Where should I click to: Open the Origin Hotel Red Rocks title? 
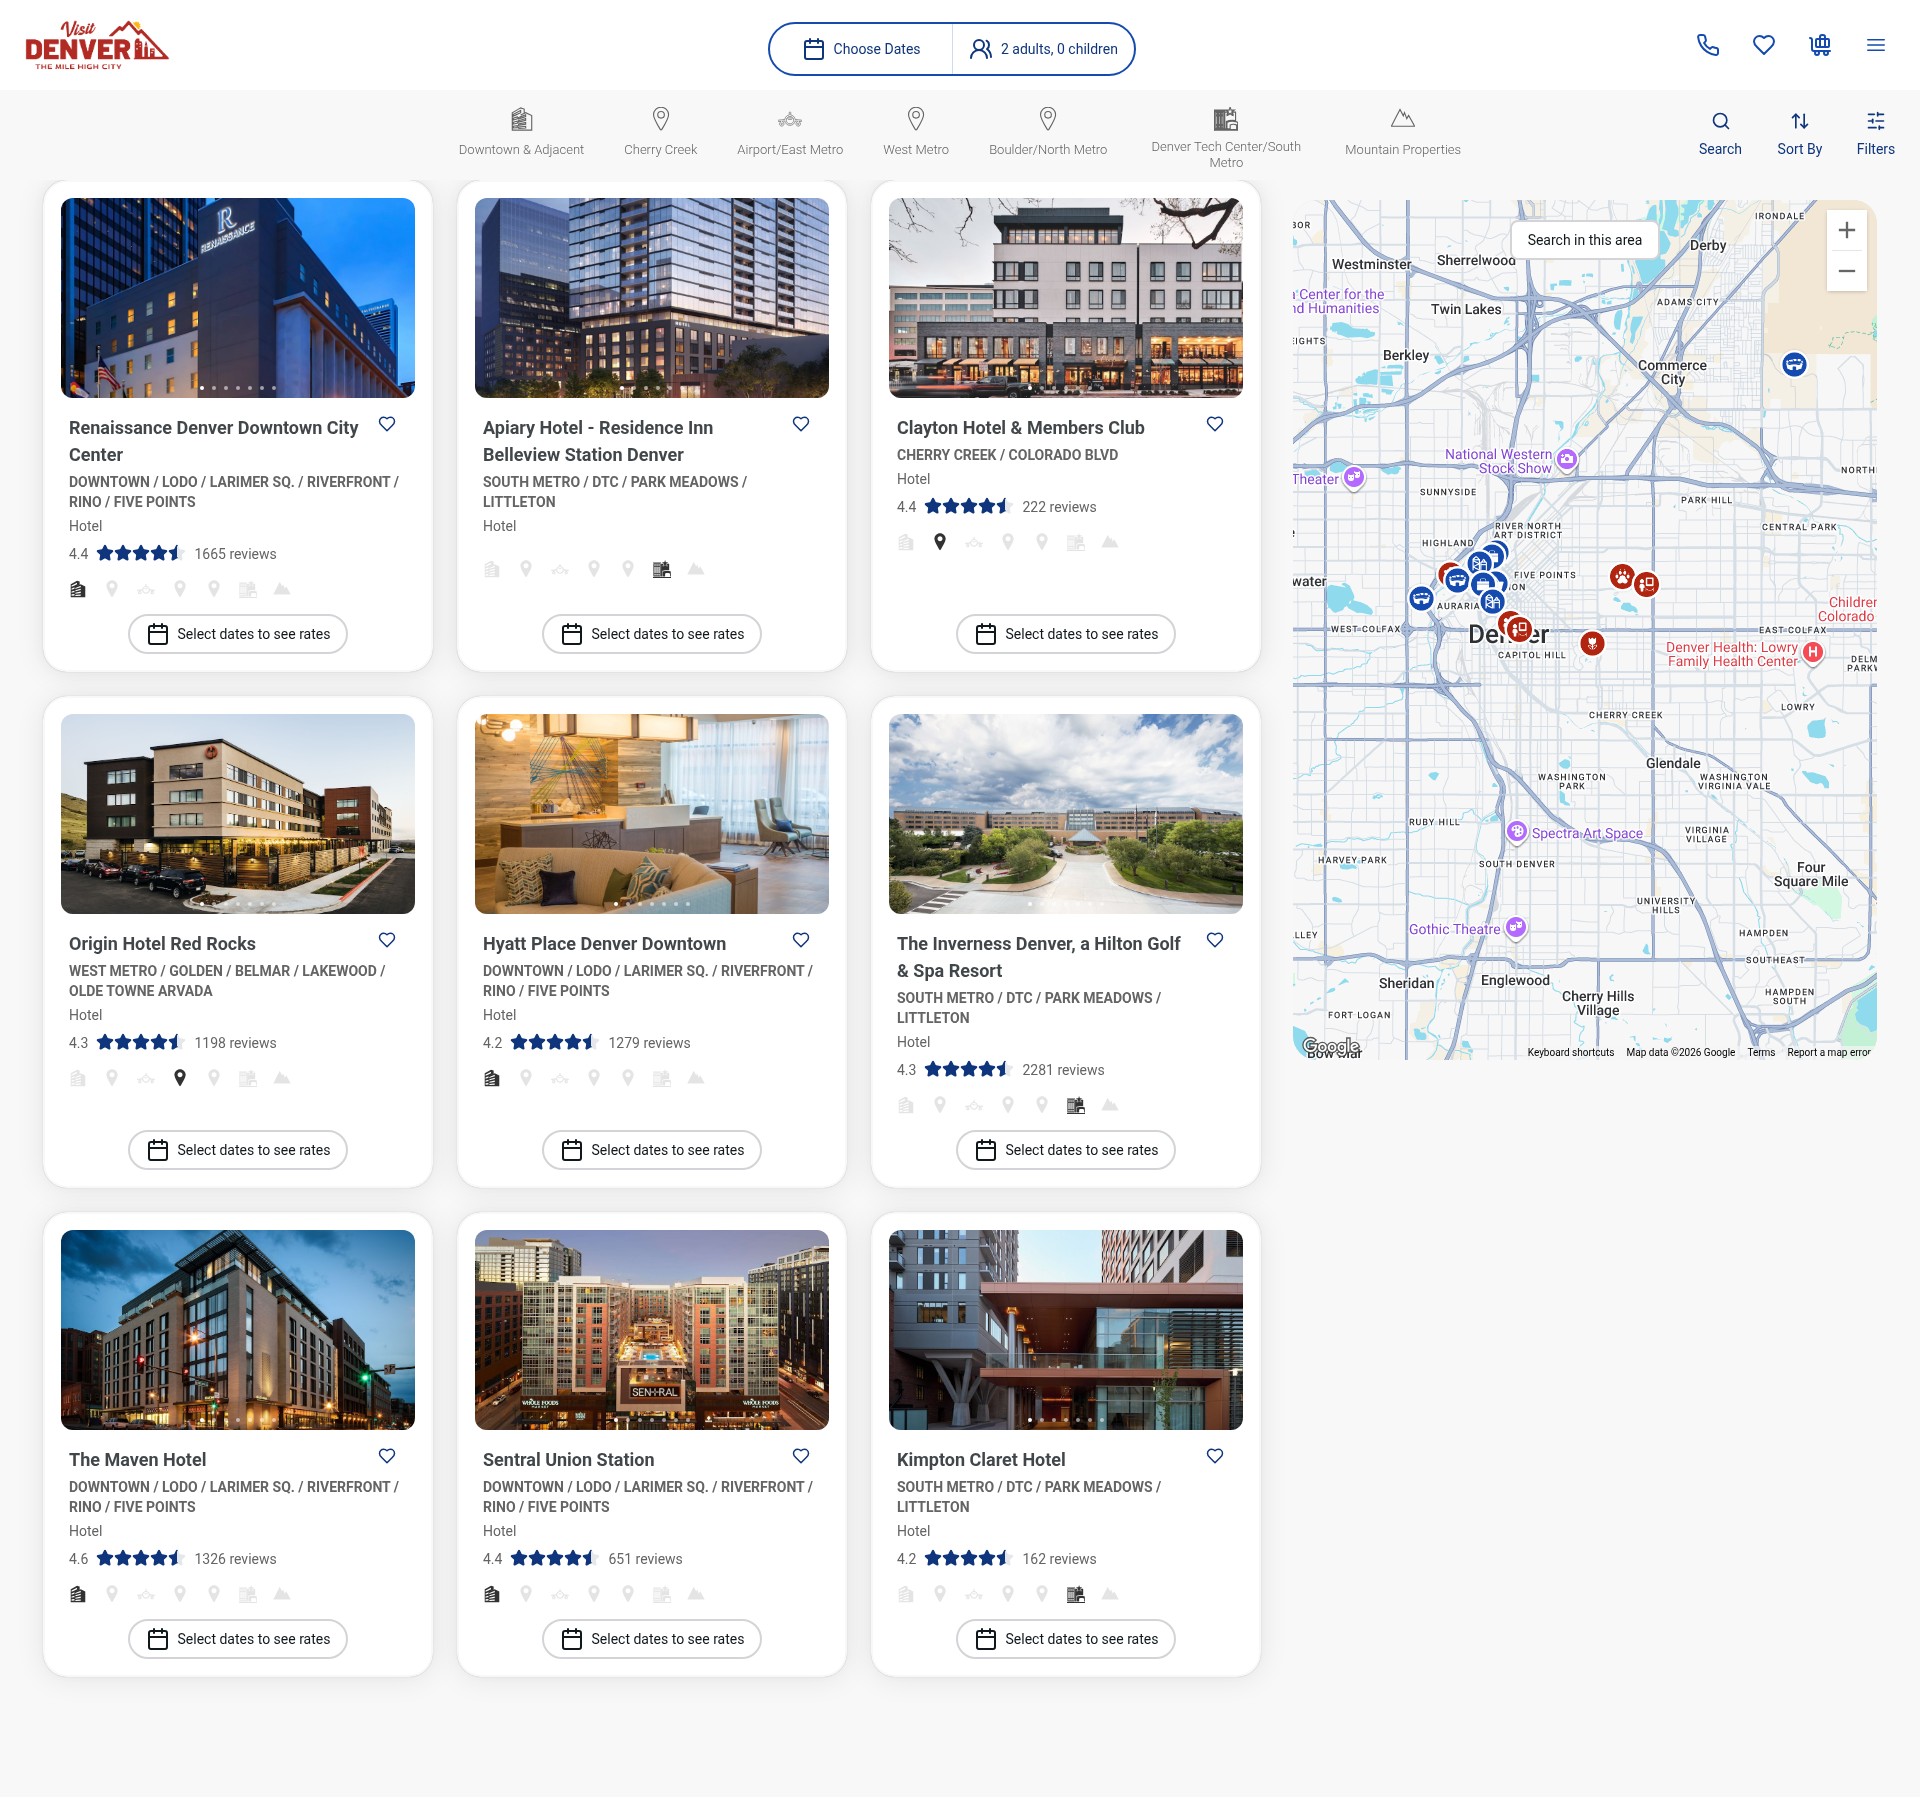tap(162, 944)
